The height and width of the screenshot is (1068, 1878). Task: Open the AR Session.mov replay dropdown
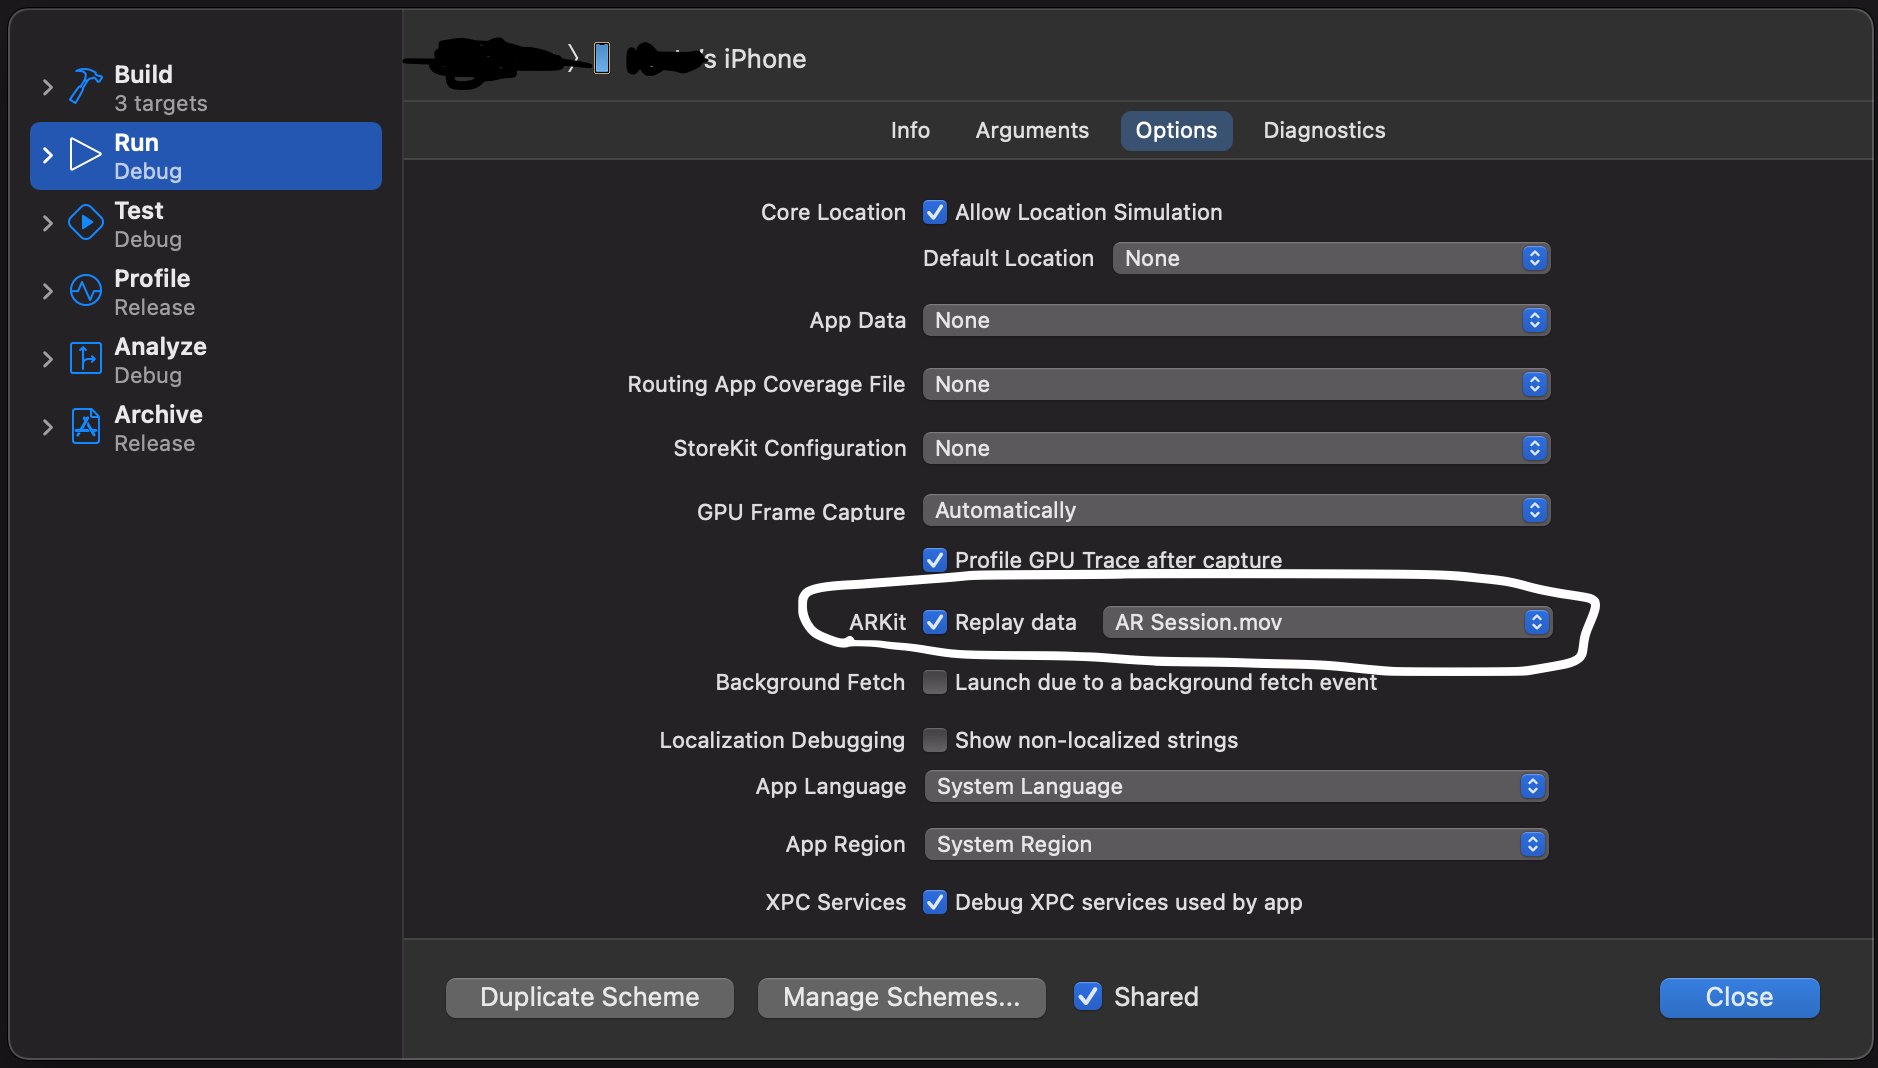pos(1326,622)
